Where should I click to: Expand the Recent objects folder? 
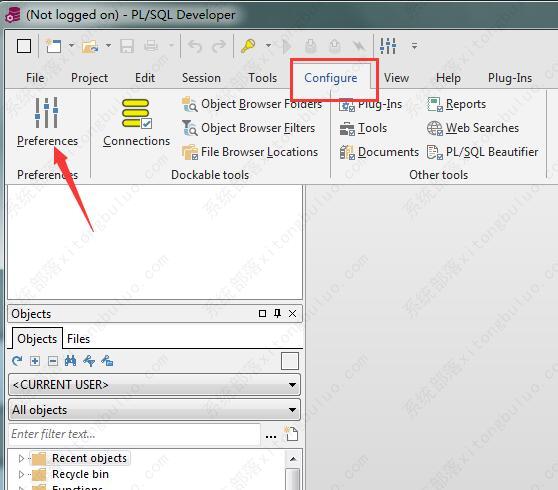pyautogui.click(x=21, y=458)
